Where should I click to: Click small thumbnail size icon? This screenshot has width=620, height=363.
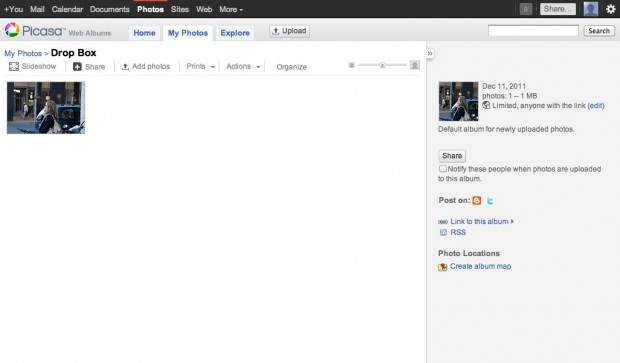pos(352,65)
